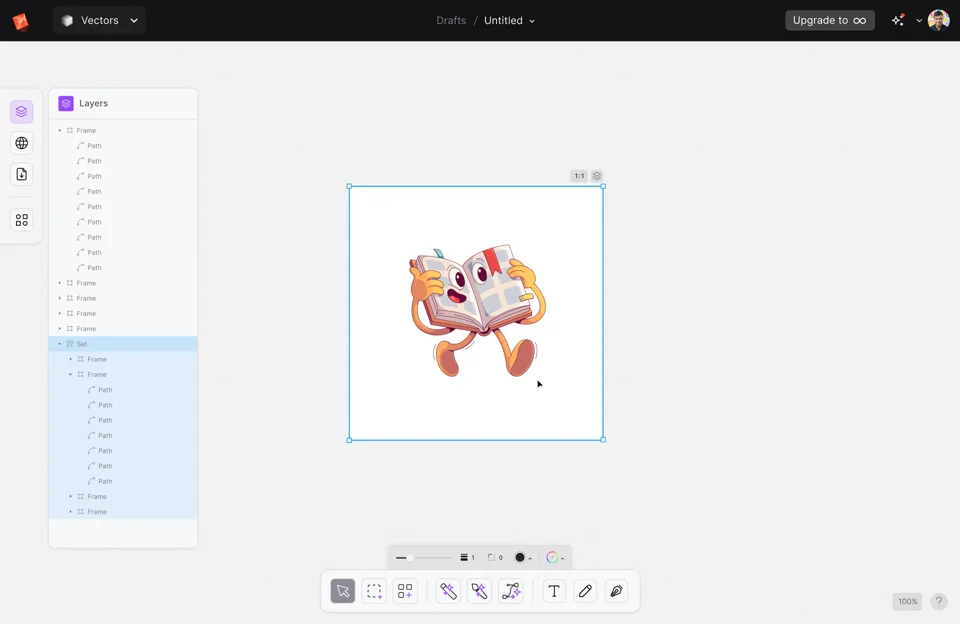
Task: Click the stroke width slider
Action: [423, 558]
